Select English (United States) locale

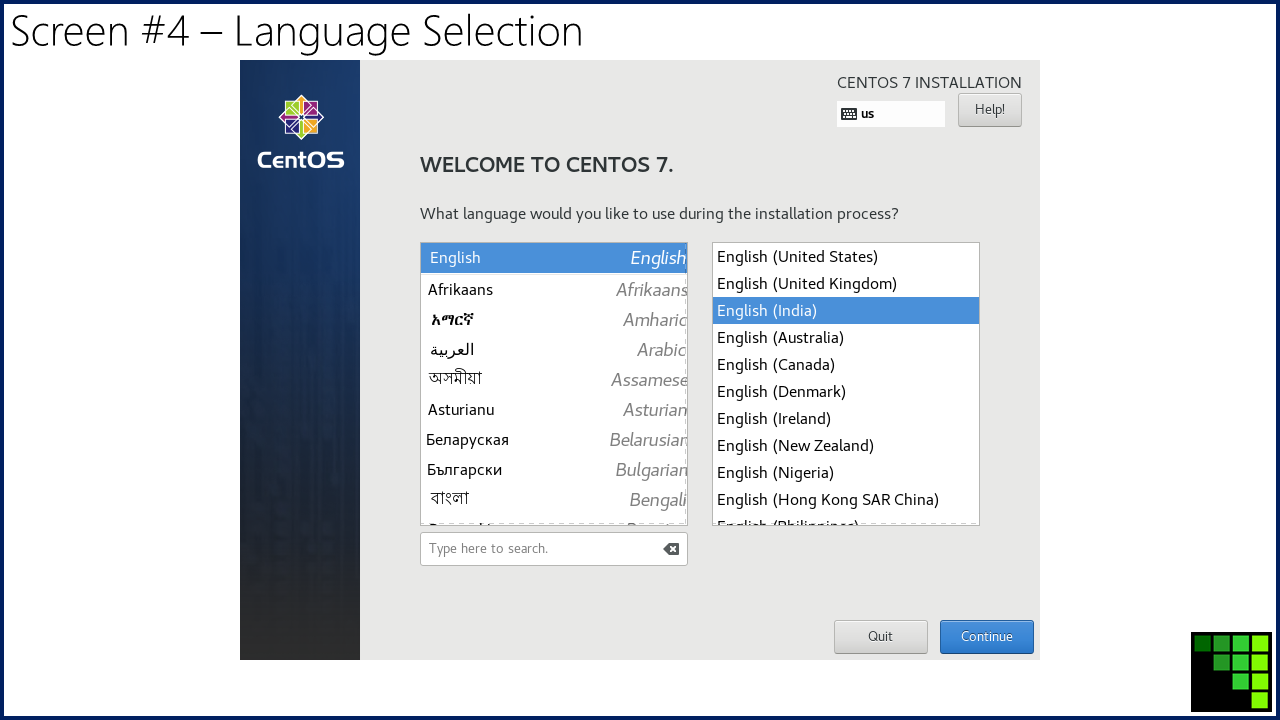point(845,257)
